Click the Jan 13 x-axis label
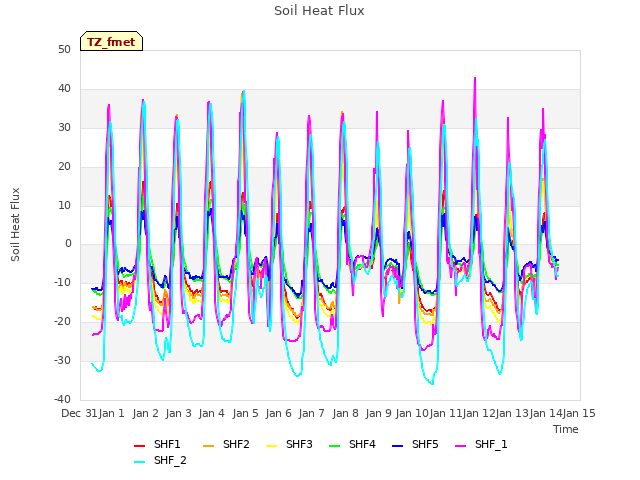Viewport: 640px width, 480px height. [512, 413]
